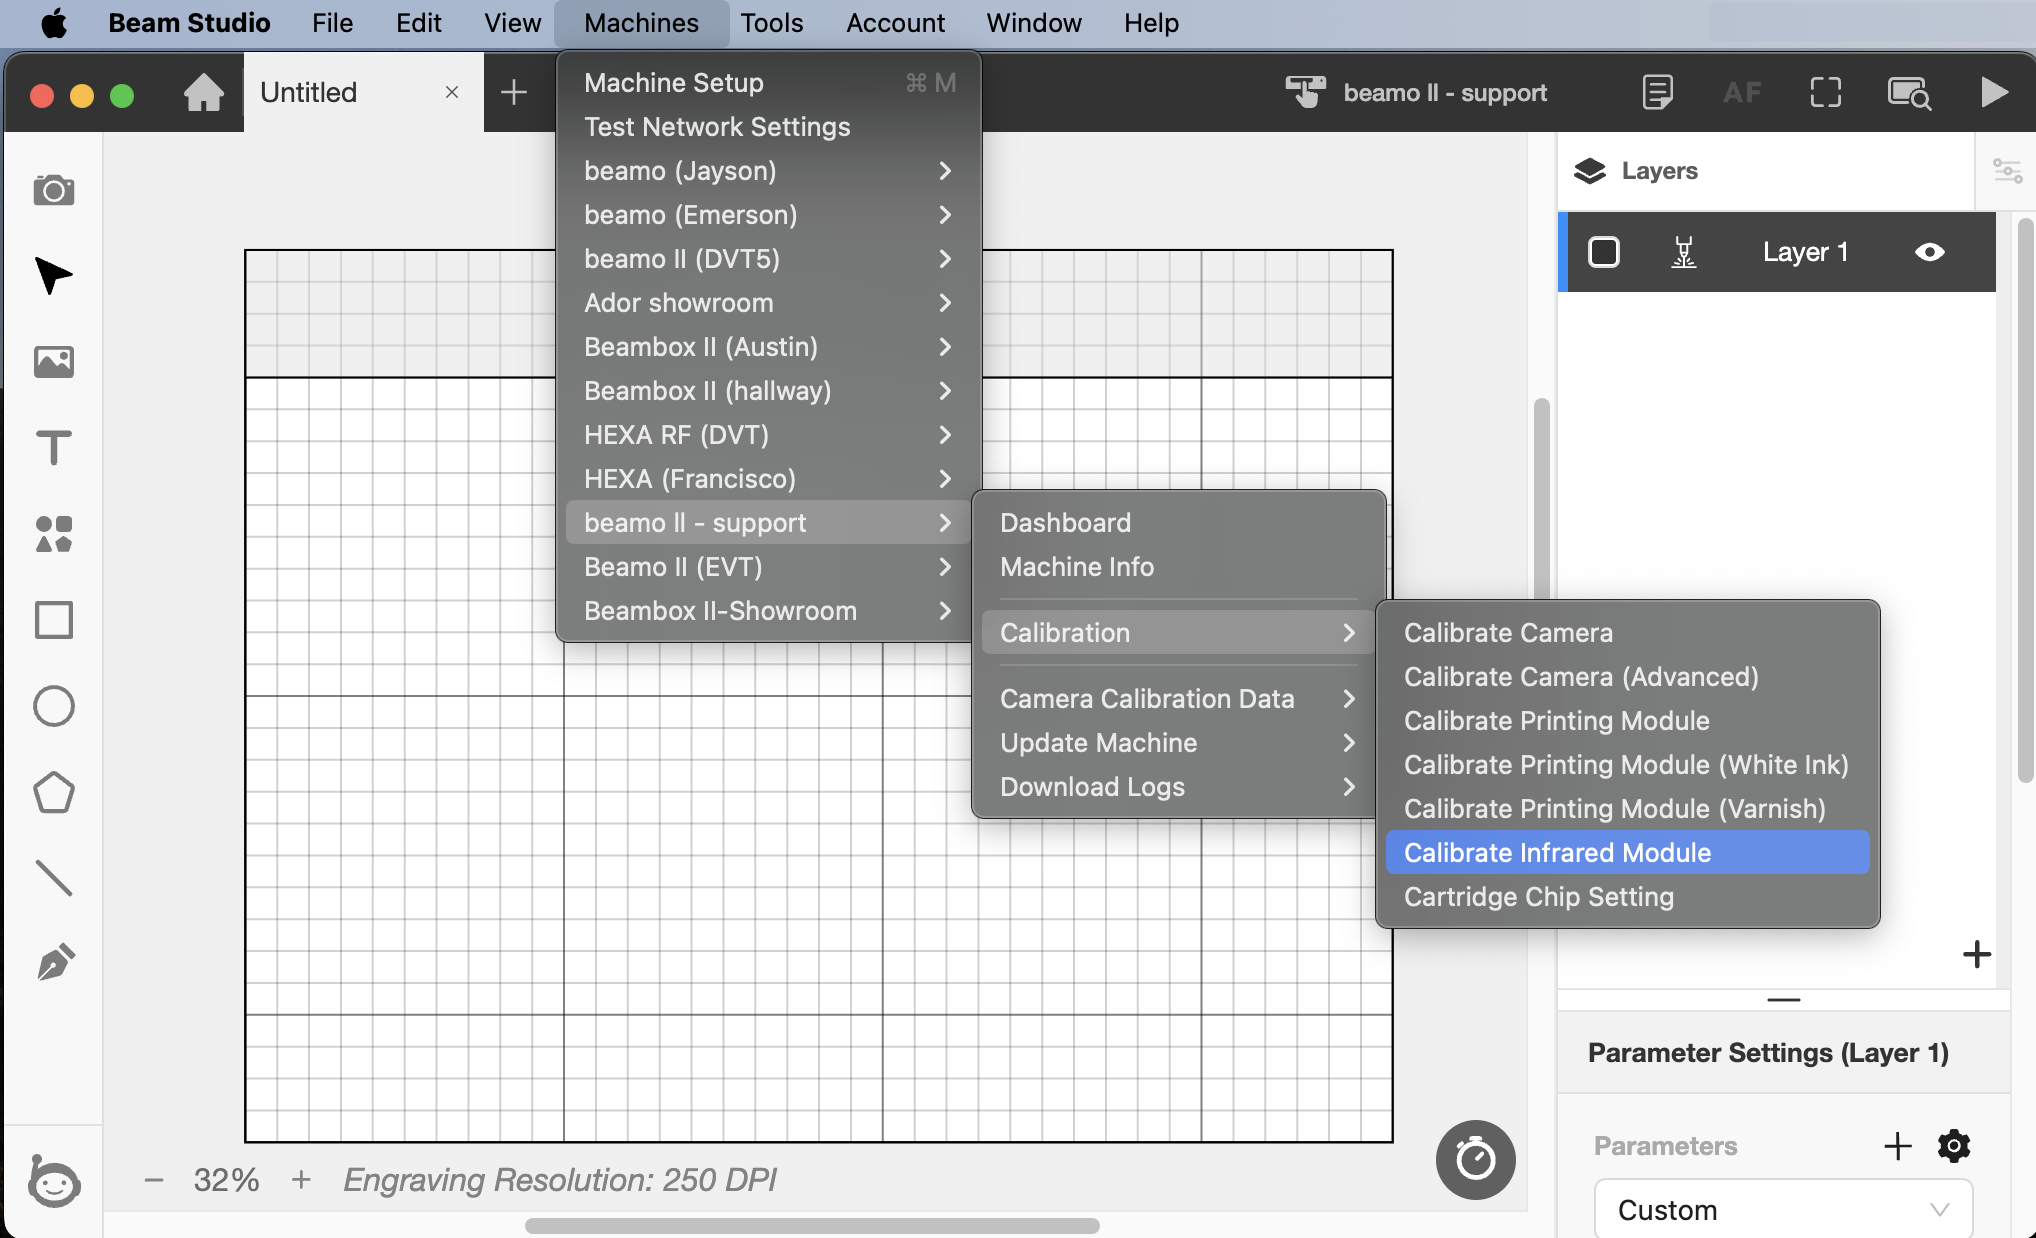This screenshot has height=1238, width=2036.
Task: Click the beamo II - support machine name
Action: coord(1445,93)
